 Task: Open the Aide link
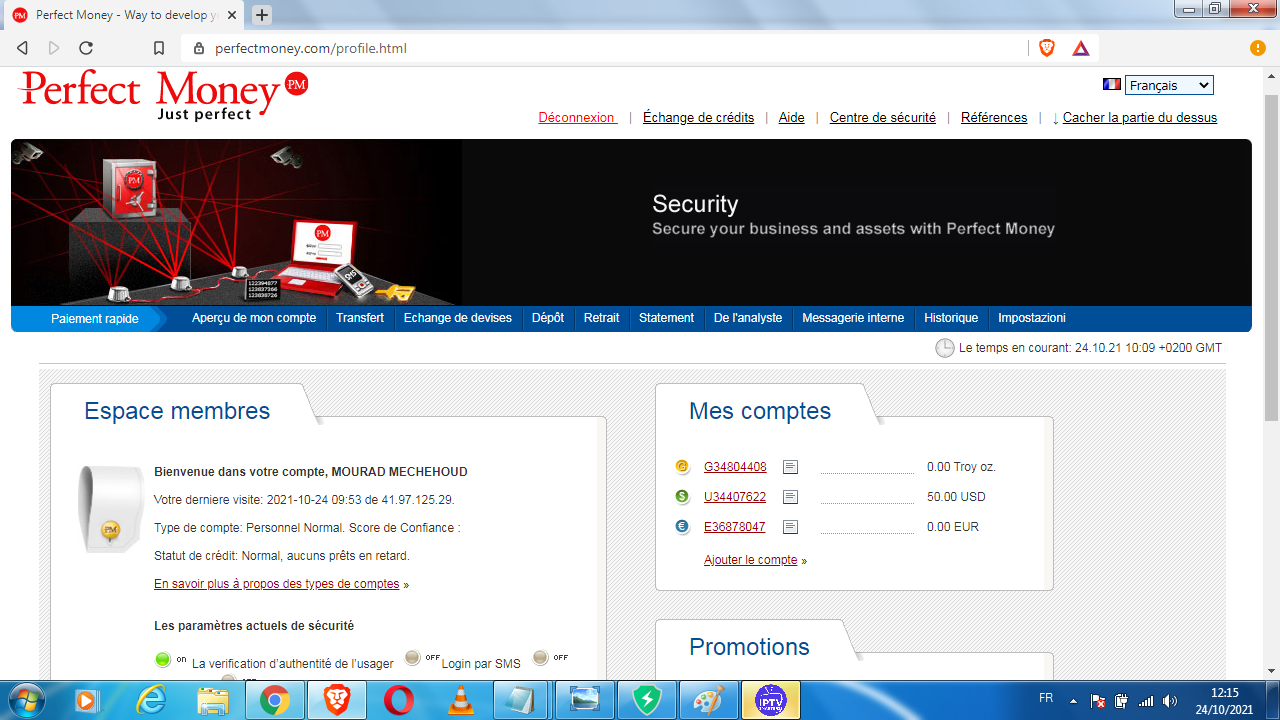792,117
